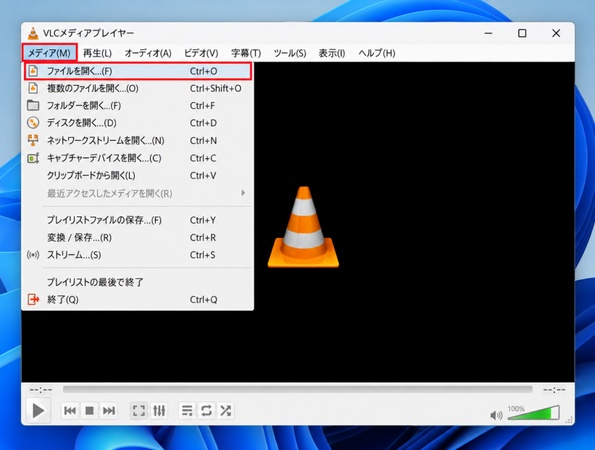Select ストリーム...(S) entry

(138, 255)
